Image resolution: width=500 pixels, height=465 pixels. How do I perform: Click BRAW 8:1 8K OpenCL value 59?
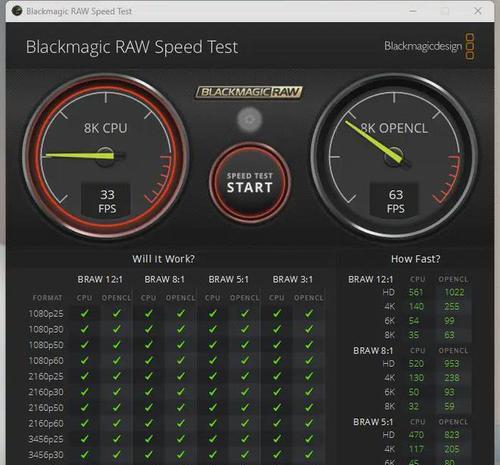pos(449,407)
